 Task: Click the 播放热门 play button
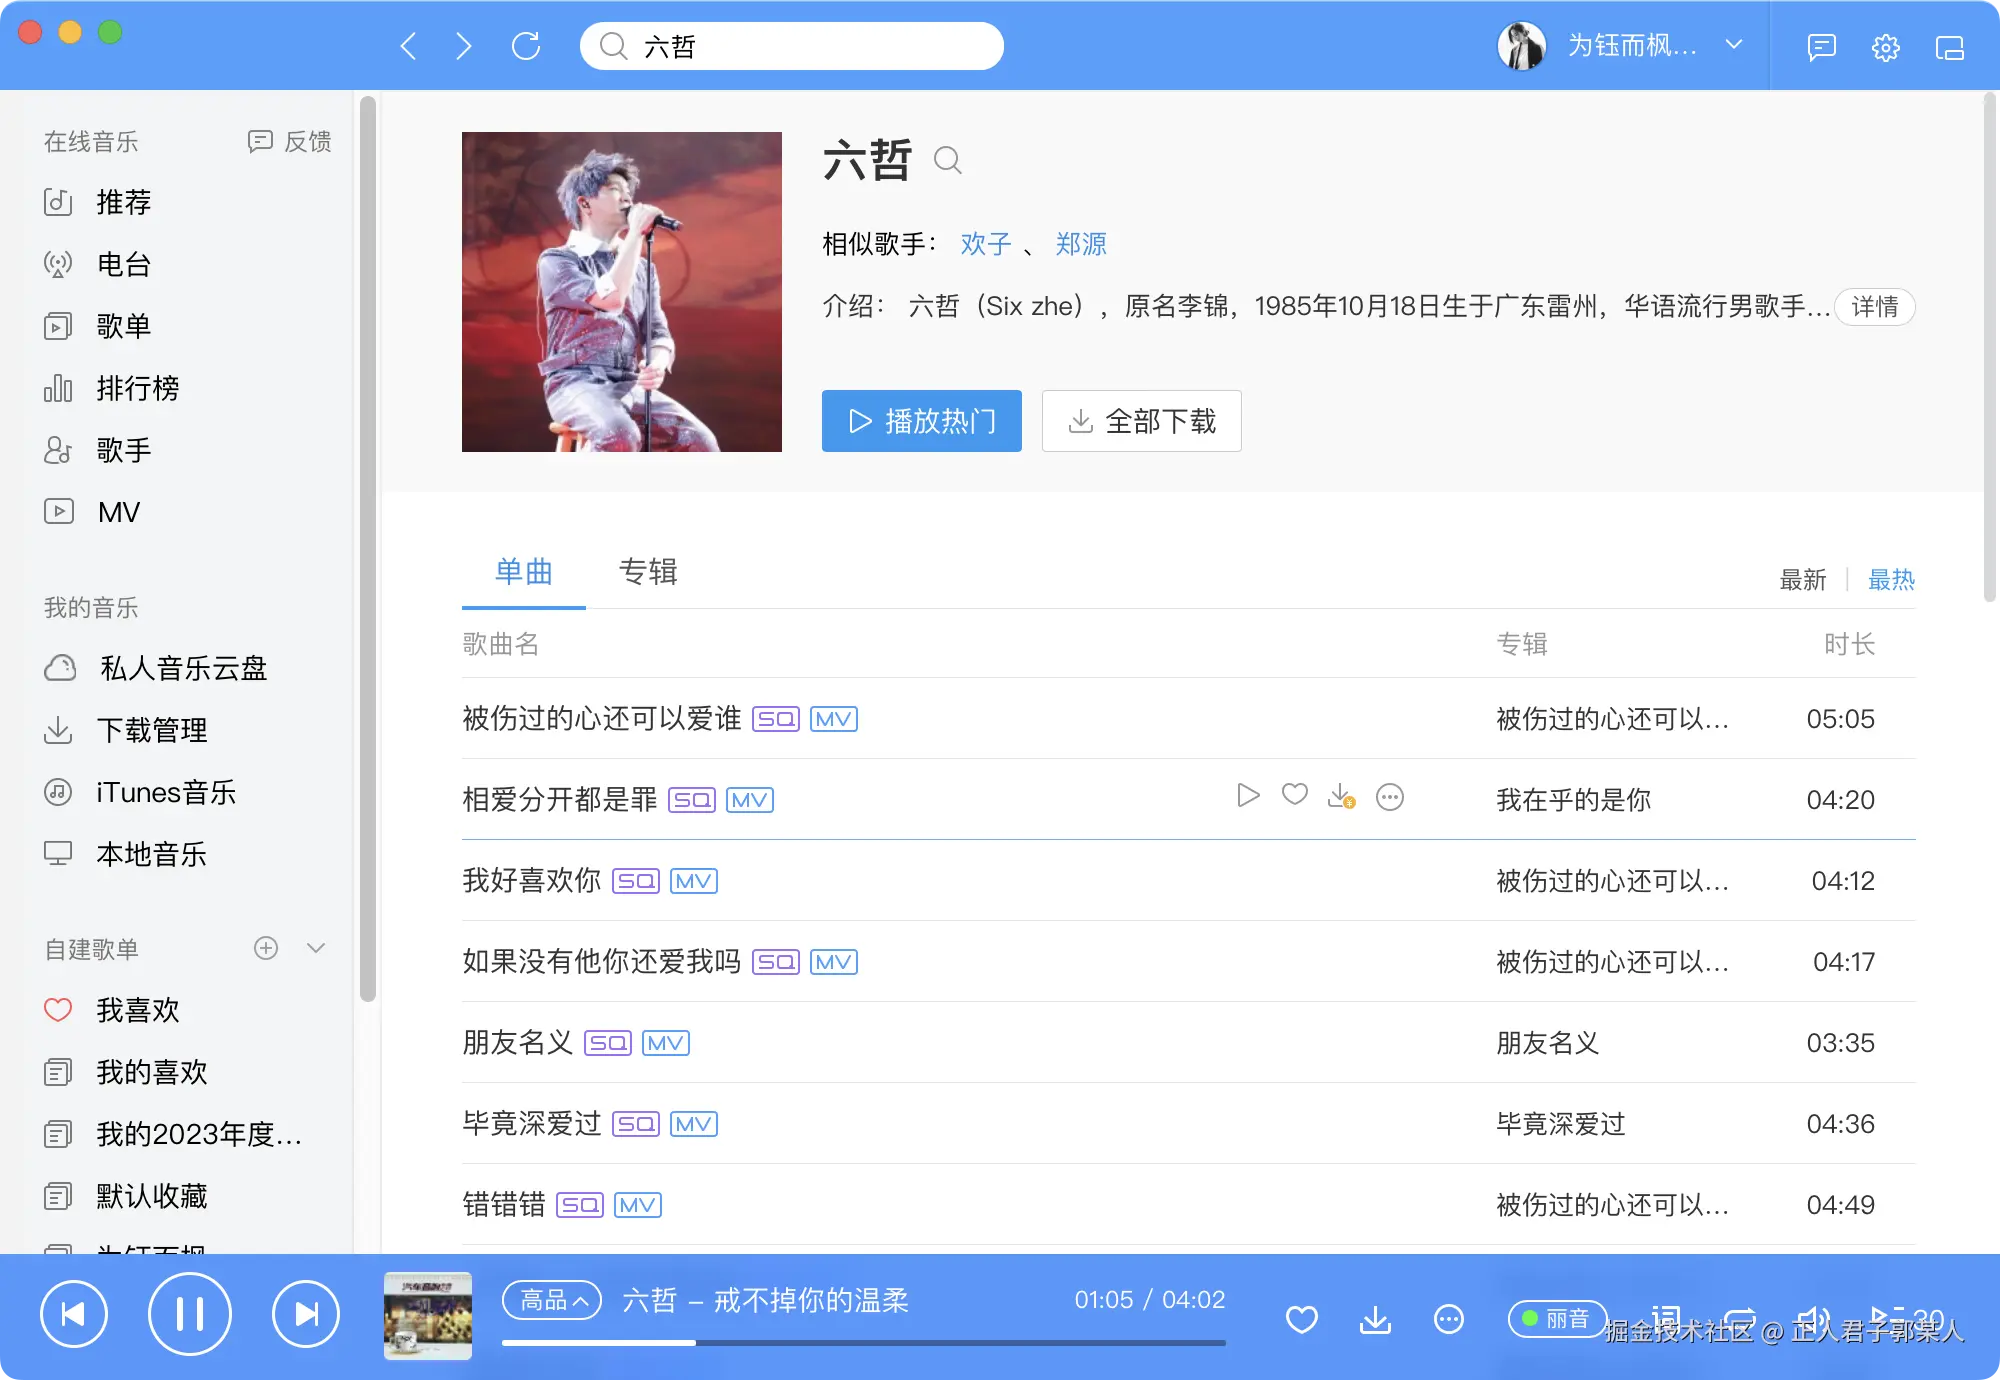coord(921,421)
